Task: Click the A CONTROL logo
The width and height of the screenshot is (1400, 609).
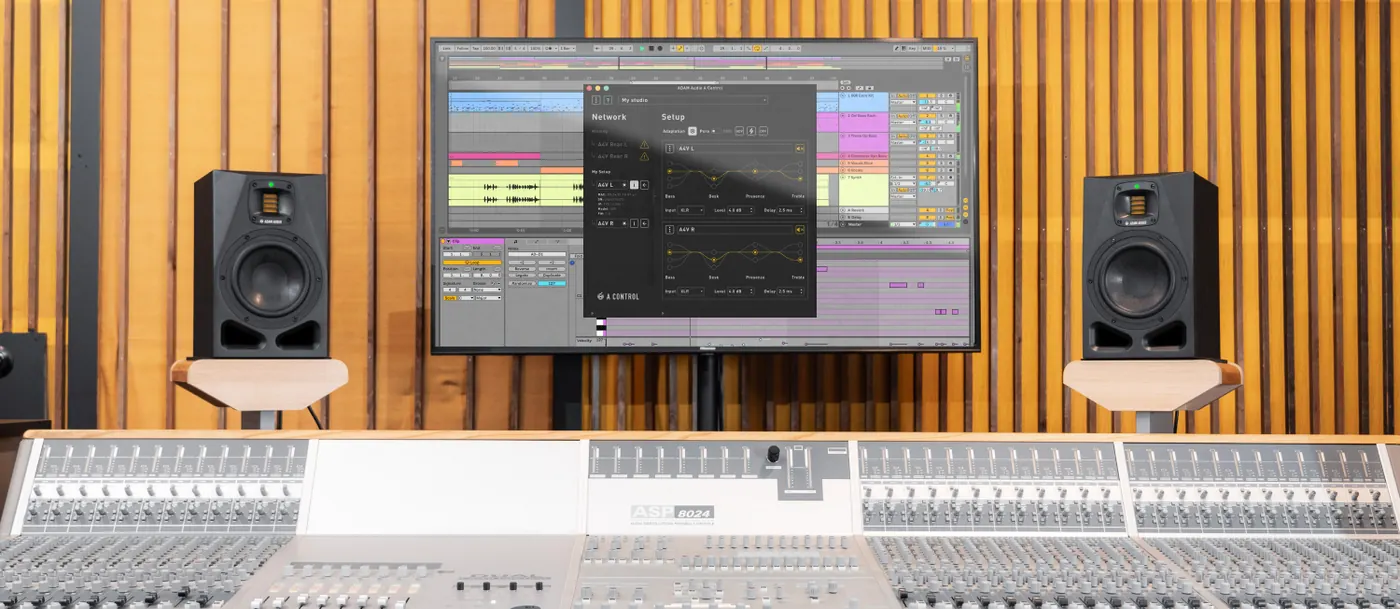Action: [618, 296]
